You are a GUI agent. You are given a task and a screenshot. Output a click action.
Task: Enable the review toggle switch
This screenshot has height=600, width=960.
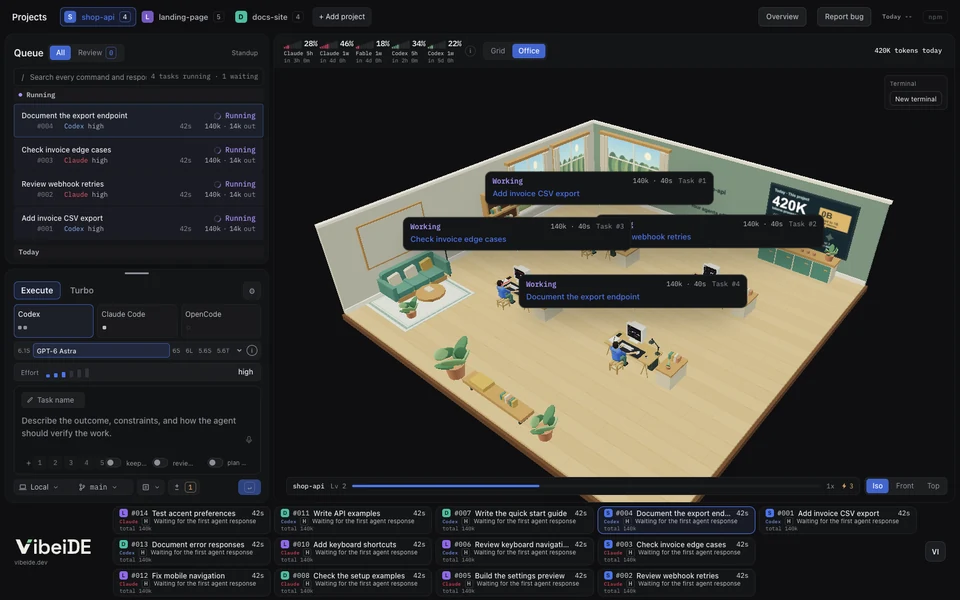160,463
